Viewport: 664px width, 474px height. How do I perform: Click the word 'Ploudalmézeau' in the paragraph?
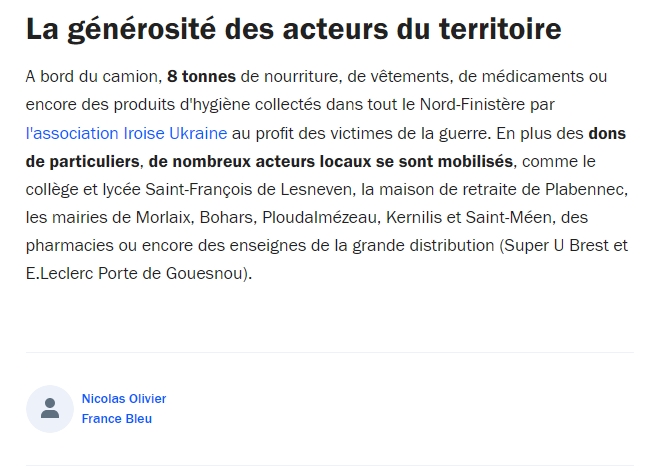(x=319, y=217)
